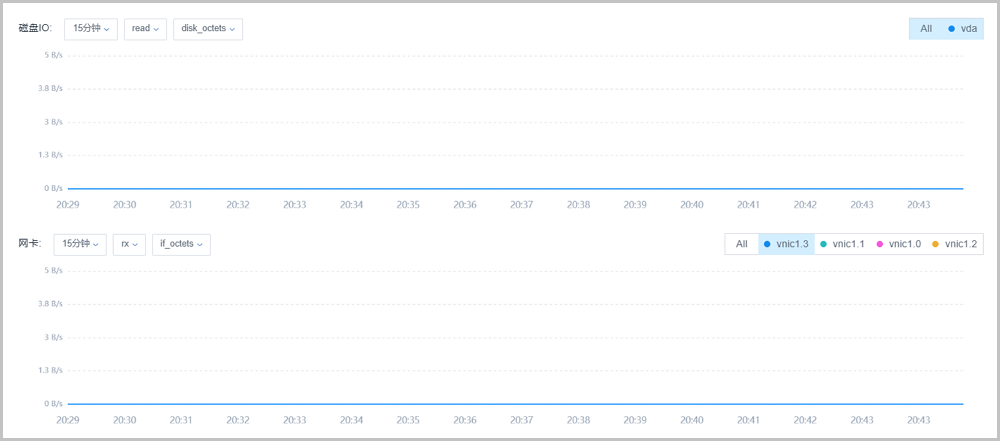
Task: Click the 20:33 label on the network chart
Action: tap(295, 420)
